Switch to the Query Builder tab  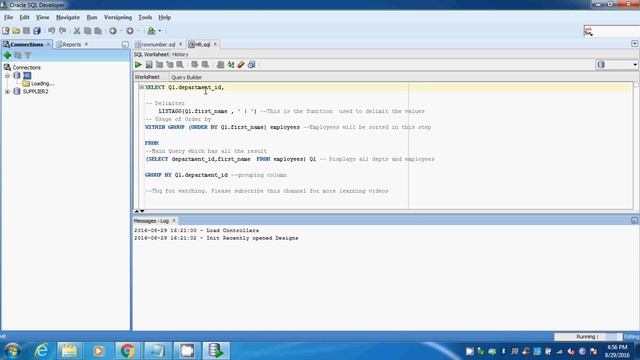pos(186,77)
